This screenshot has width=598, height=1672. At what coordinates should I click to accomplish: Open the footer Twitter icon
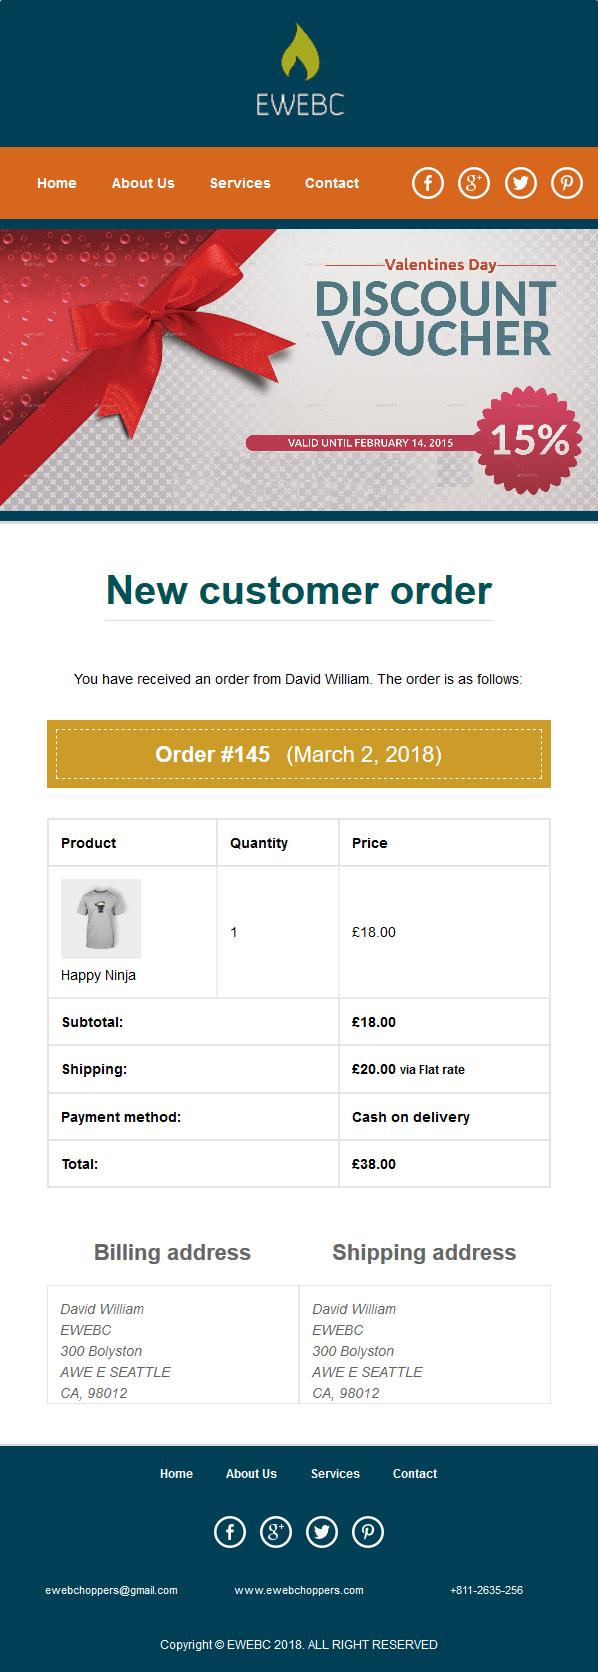(x=322, y=1532)
